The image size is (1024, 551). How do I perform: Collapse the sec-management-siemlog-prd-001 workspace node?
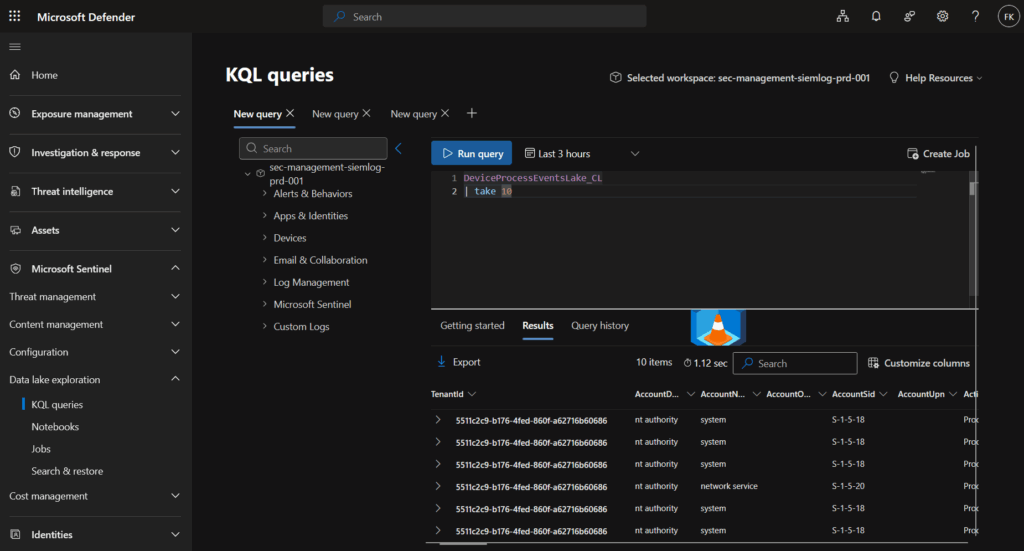(248, 174)
